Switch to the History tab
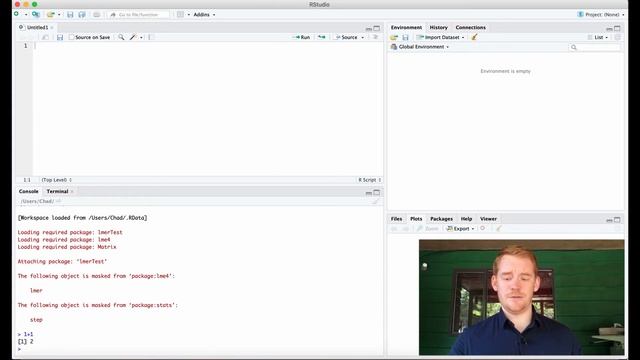 pos(439,27)
